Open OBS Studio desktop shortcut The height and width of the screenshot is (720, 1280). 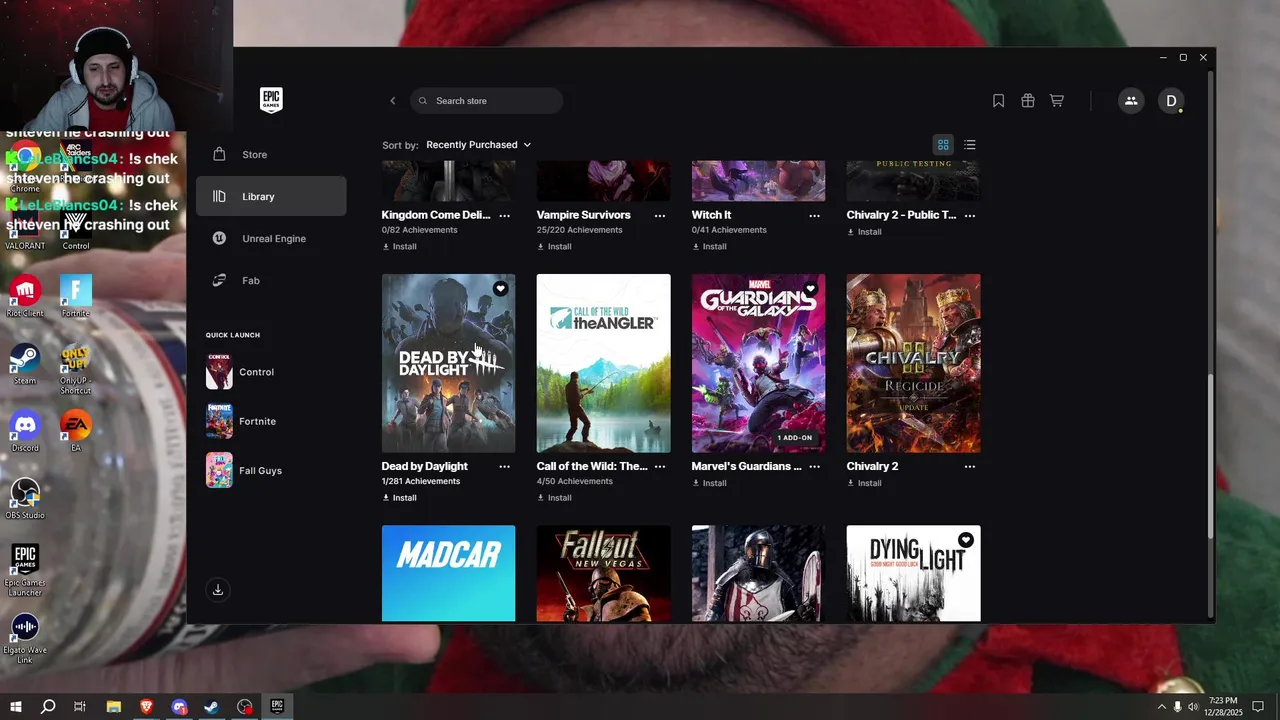click(x=25, y=498)
